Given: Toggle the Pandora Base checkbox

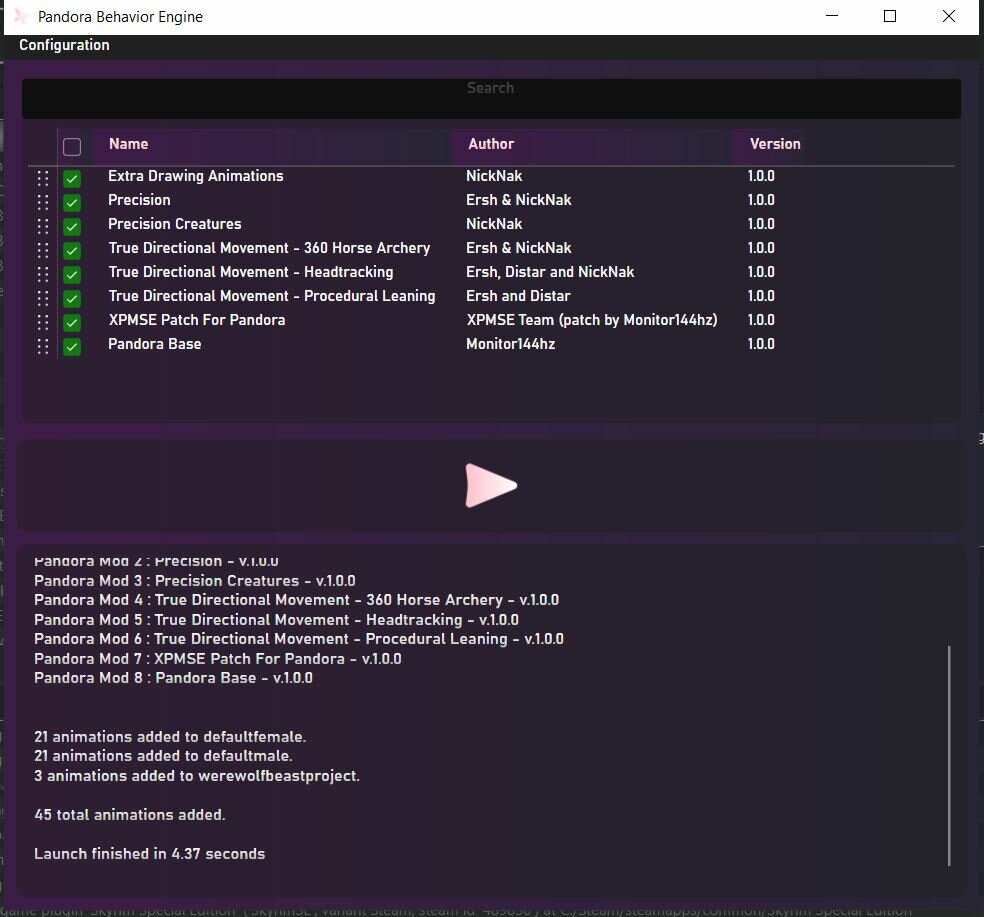Looking at the screenshot, I should [72, 347].
